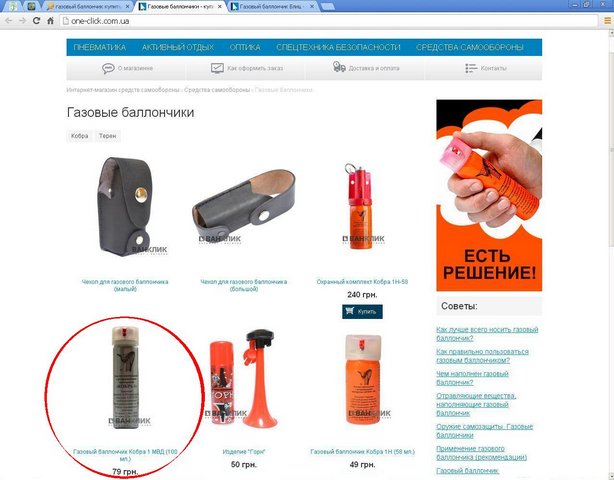The width and height of the screenshot is (614, 480).
Task: Open the Изделие "Горн" product link
Action: coord(244,451)
